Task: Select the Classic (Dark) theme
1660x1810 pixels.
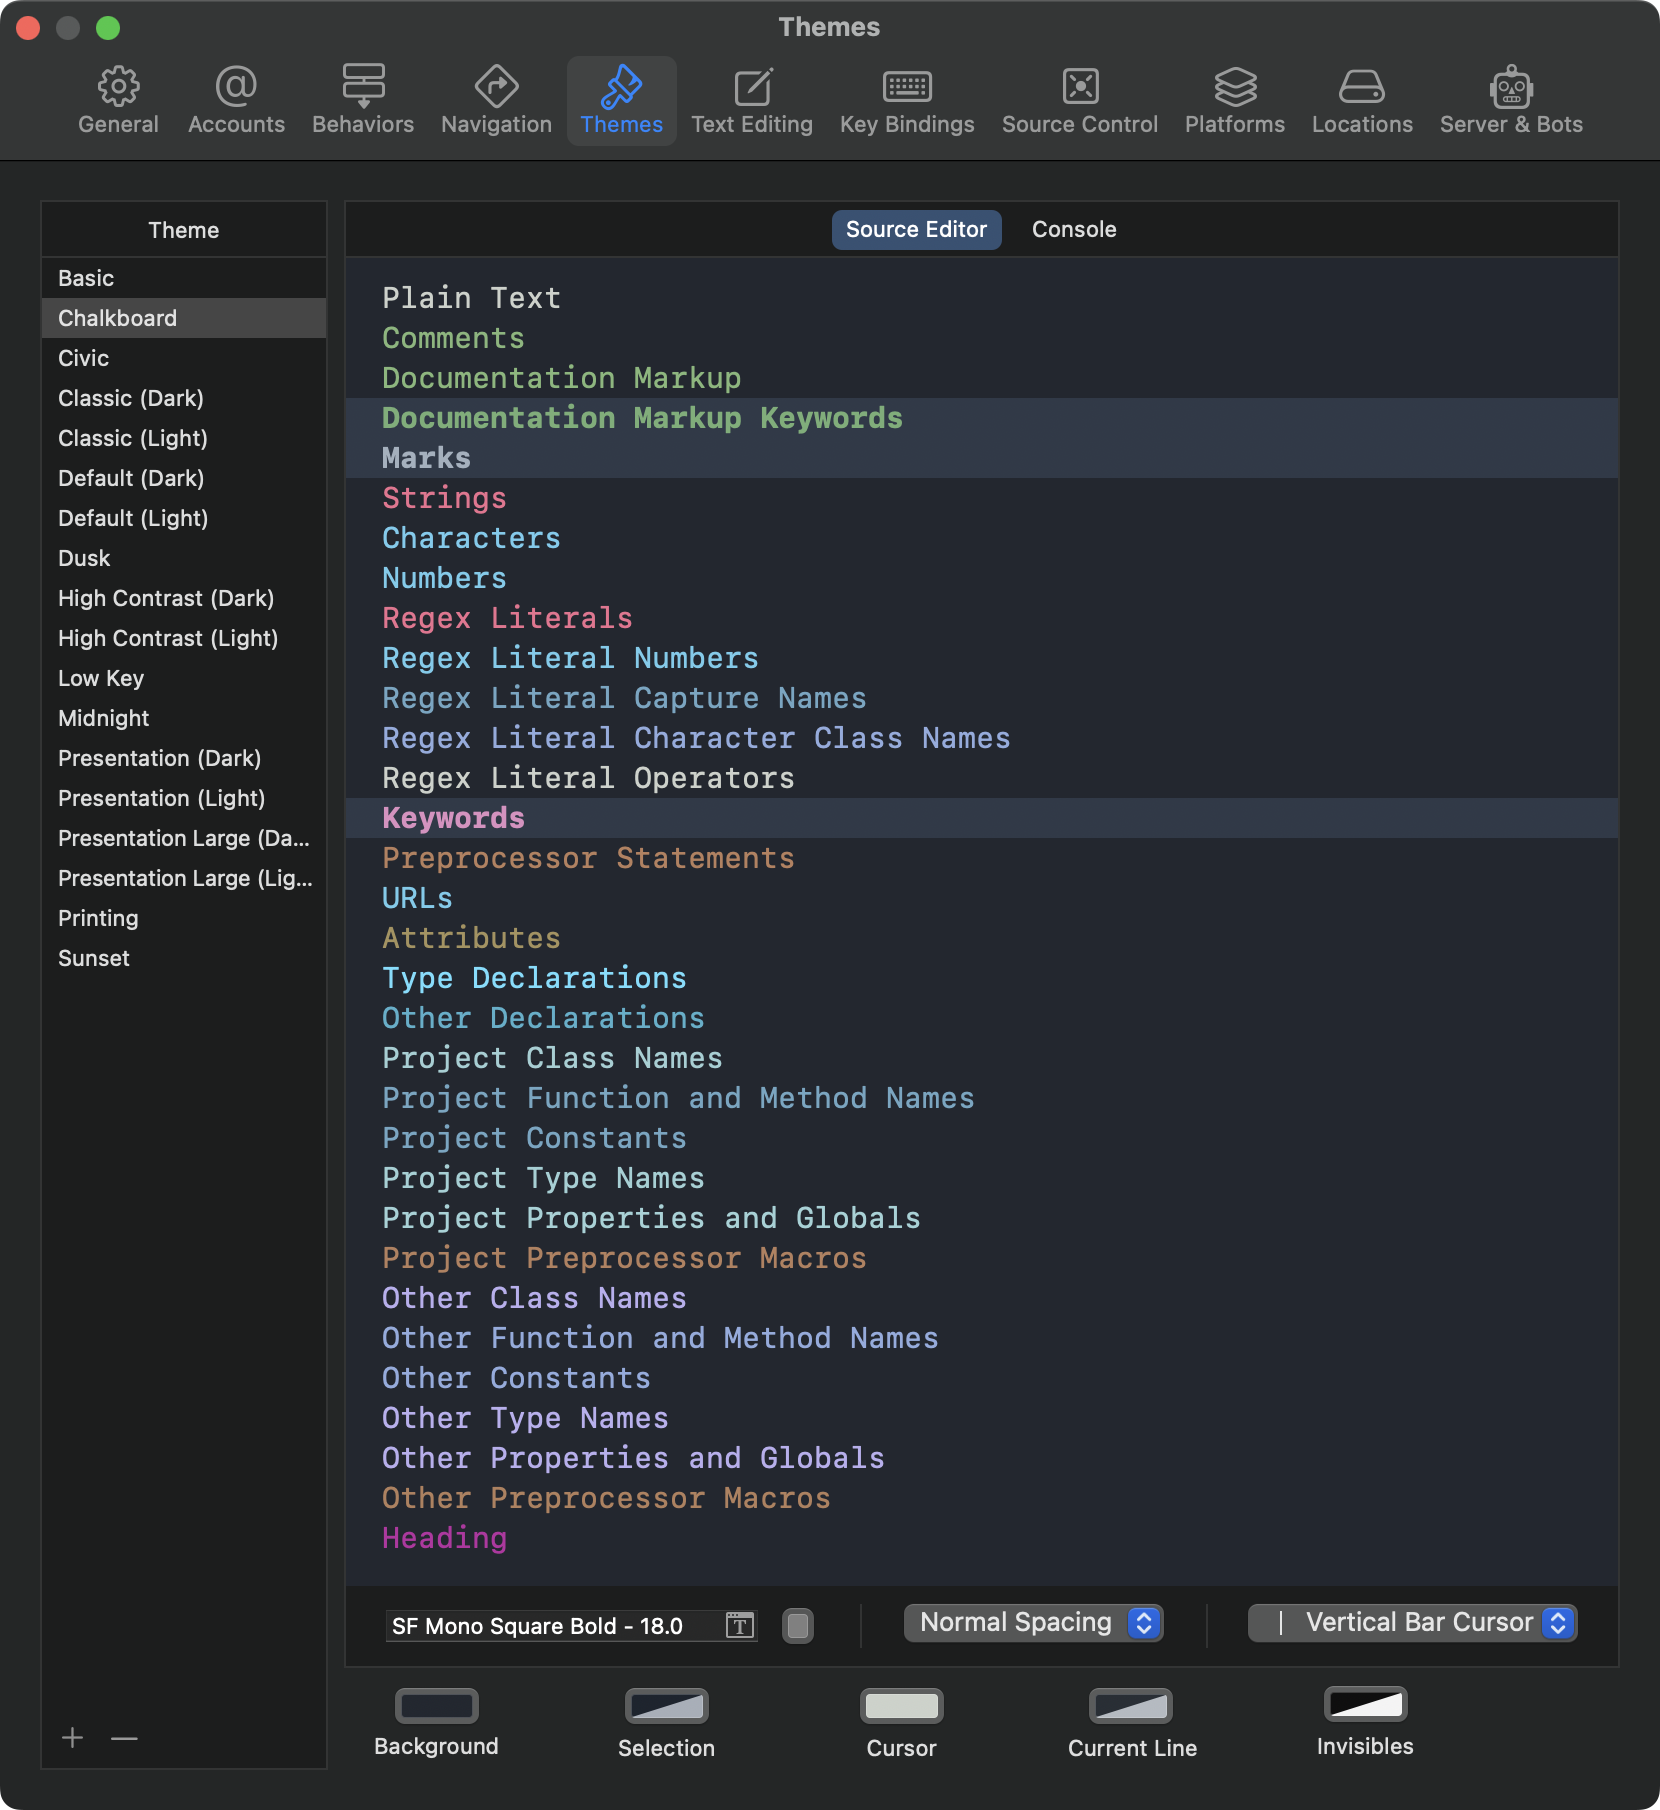Action: (184, 398)
